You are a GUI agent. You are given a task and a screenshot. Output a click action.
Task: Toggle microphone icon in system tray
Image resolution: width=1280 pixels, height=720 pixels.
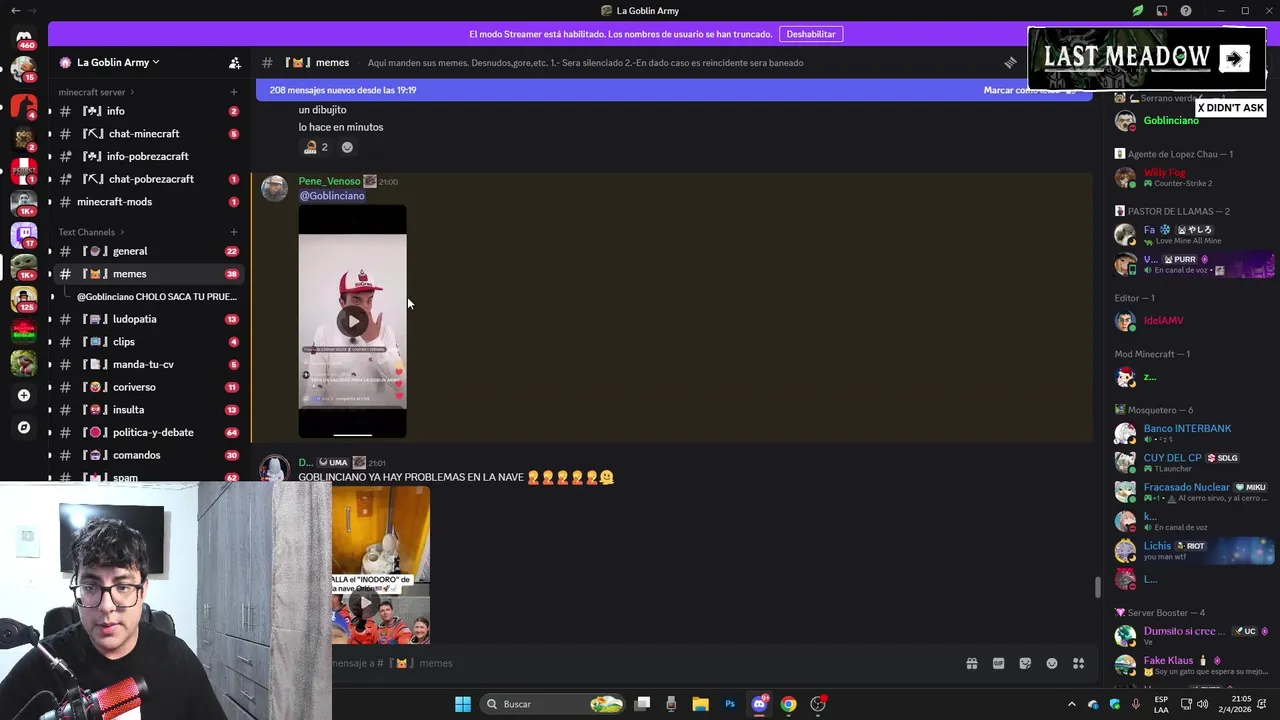(x=1136, y=704)
